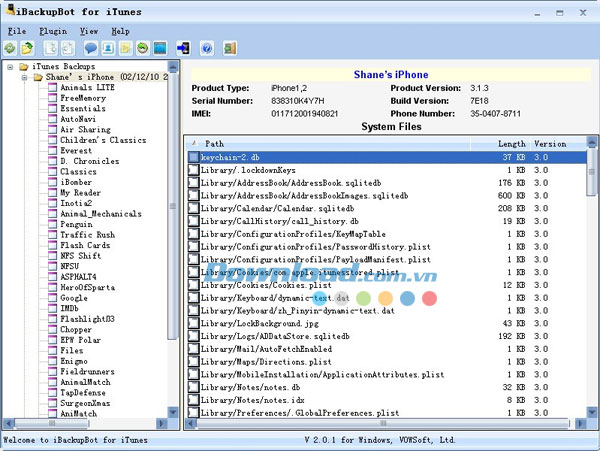Click the file list scroll left arrow

[x=191, y=423]
